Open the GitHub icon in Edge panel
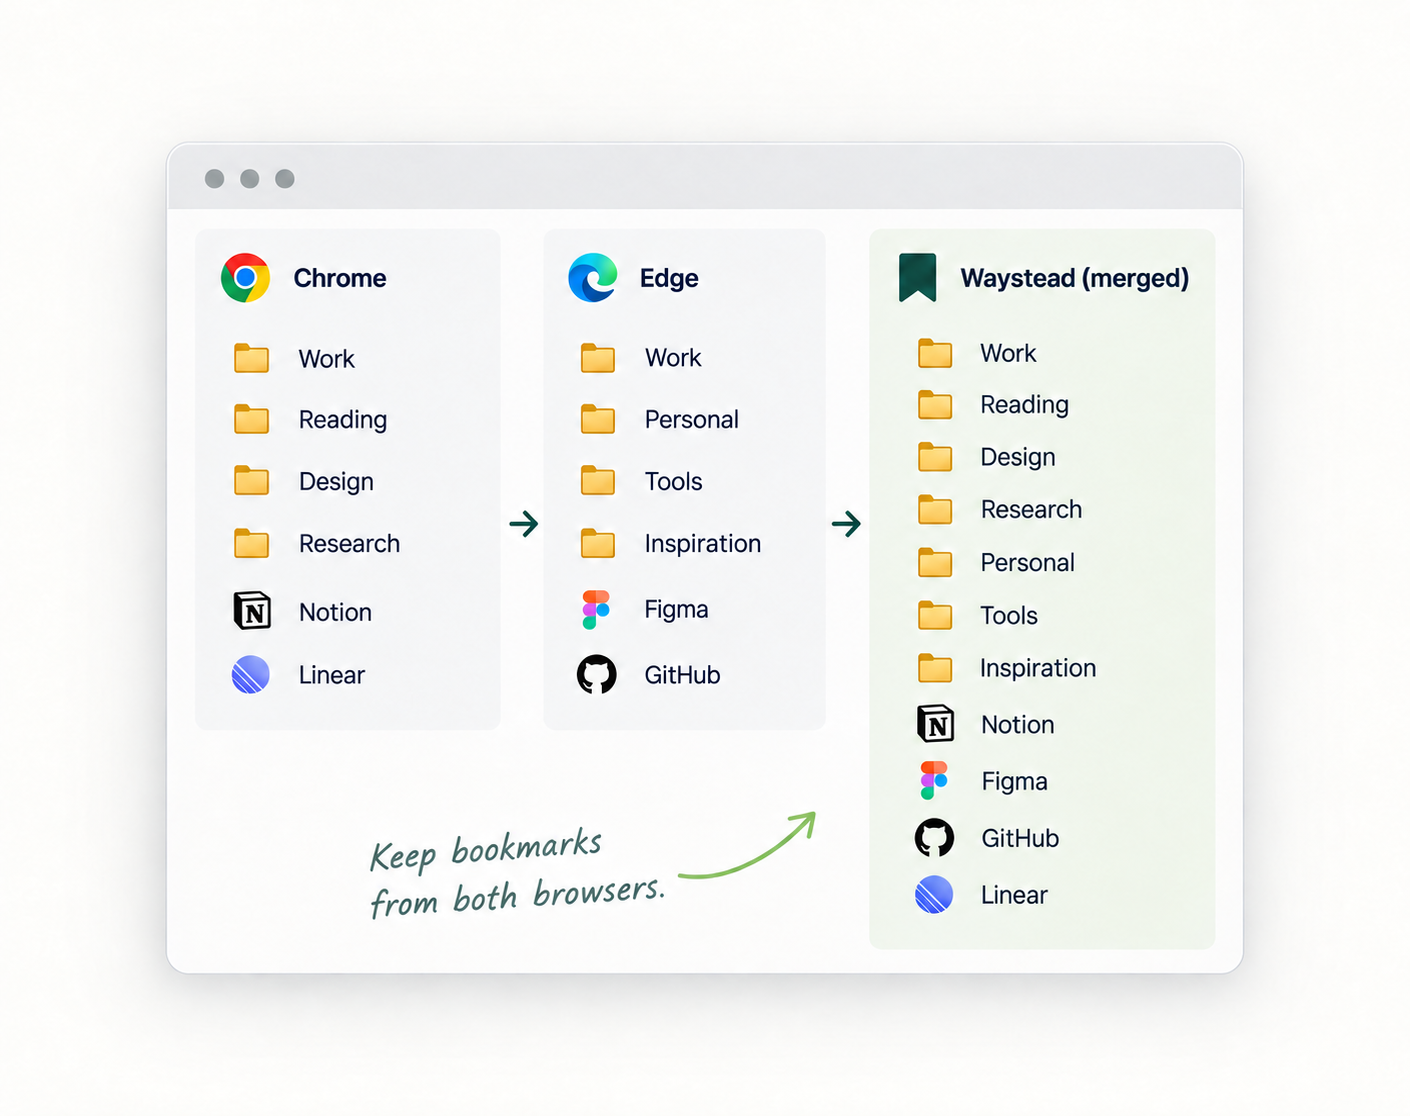Viewport: 1410px width, 1116px height. pyautogui.click(x=597, y=675)
